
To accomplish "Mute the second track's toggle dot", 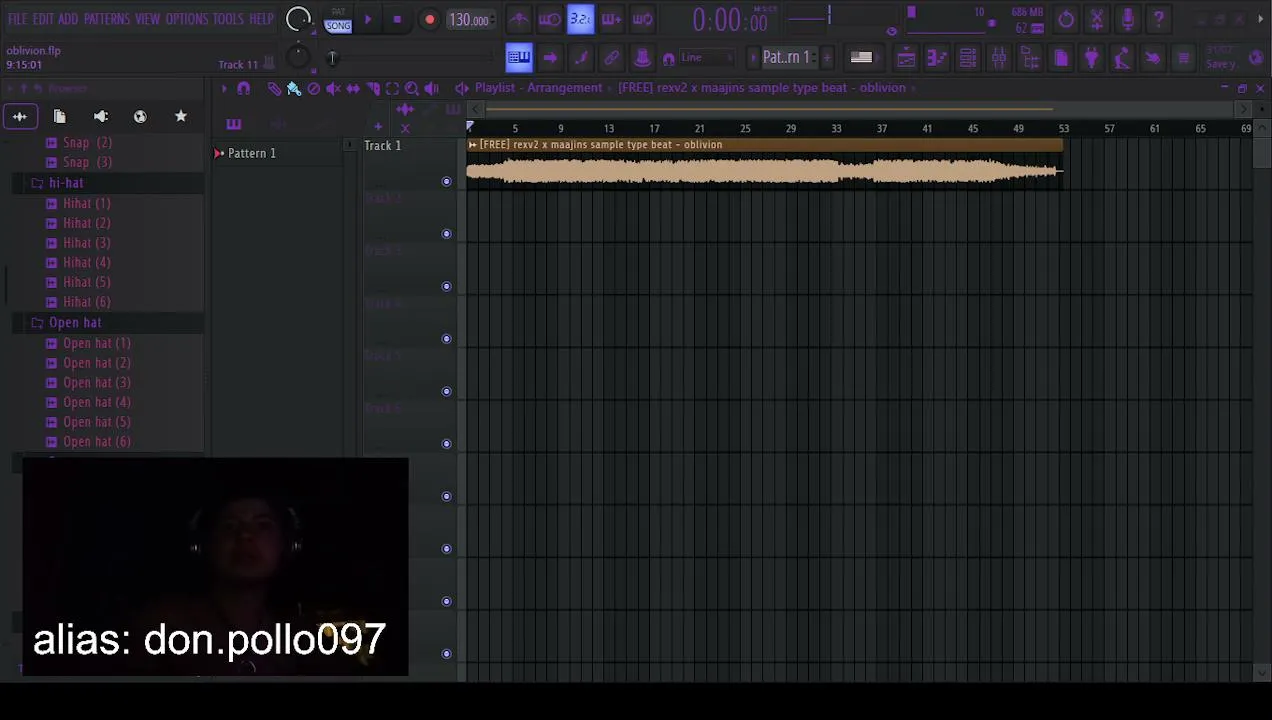I will click(x=447, y=234).
